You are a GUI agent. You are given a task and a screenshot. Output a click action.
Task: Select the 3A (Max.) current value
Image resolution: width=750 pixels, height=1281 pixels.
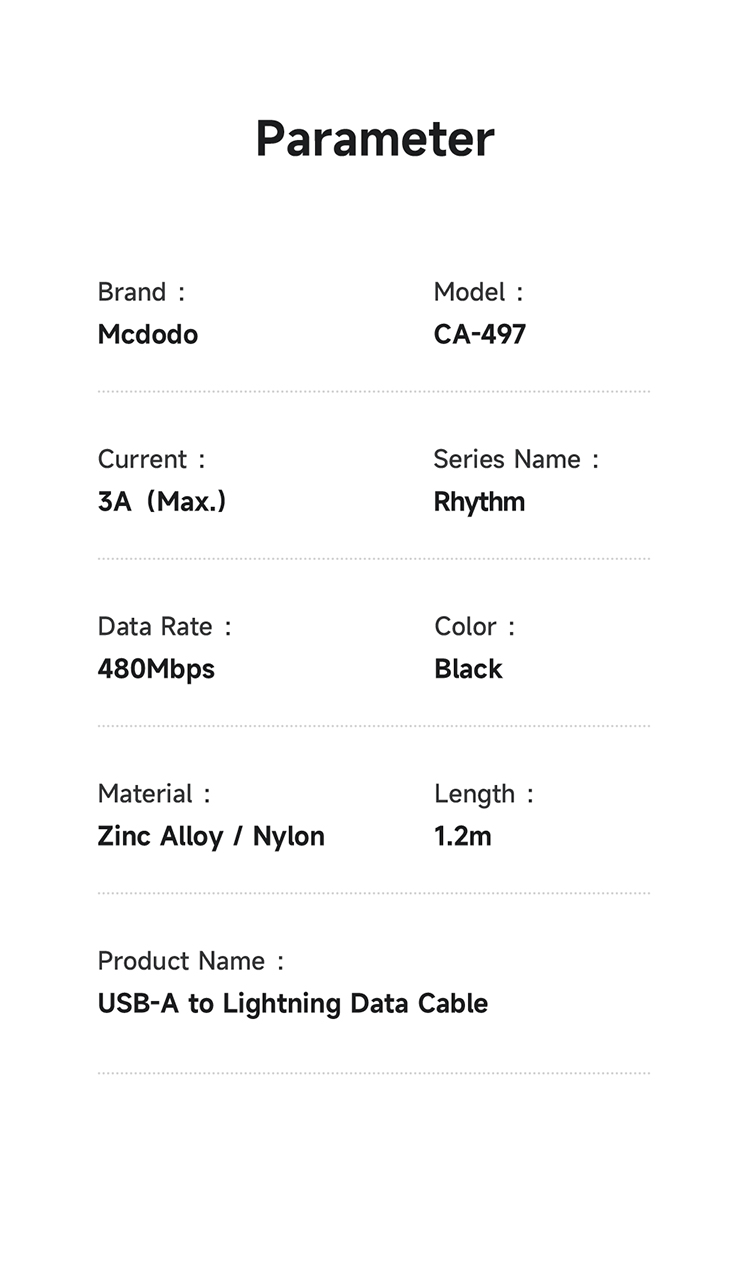[x=162, y=501]
